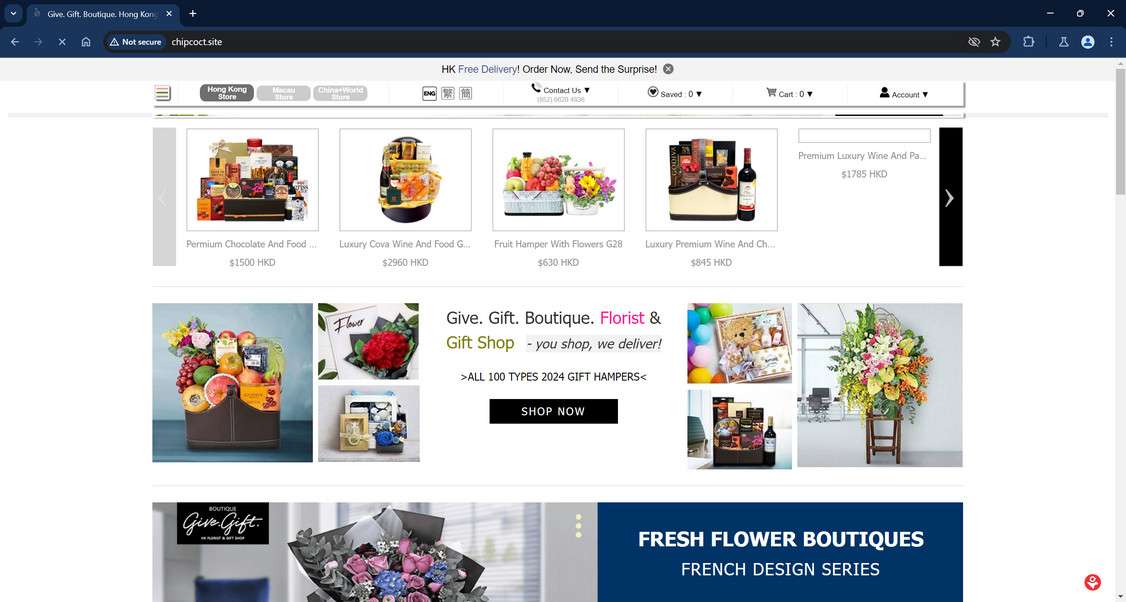The height and width of the screenshot is (602, 1126).
Task: Select the ENG language icon
Action: click(x=429, y=92)
